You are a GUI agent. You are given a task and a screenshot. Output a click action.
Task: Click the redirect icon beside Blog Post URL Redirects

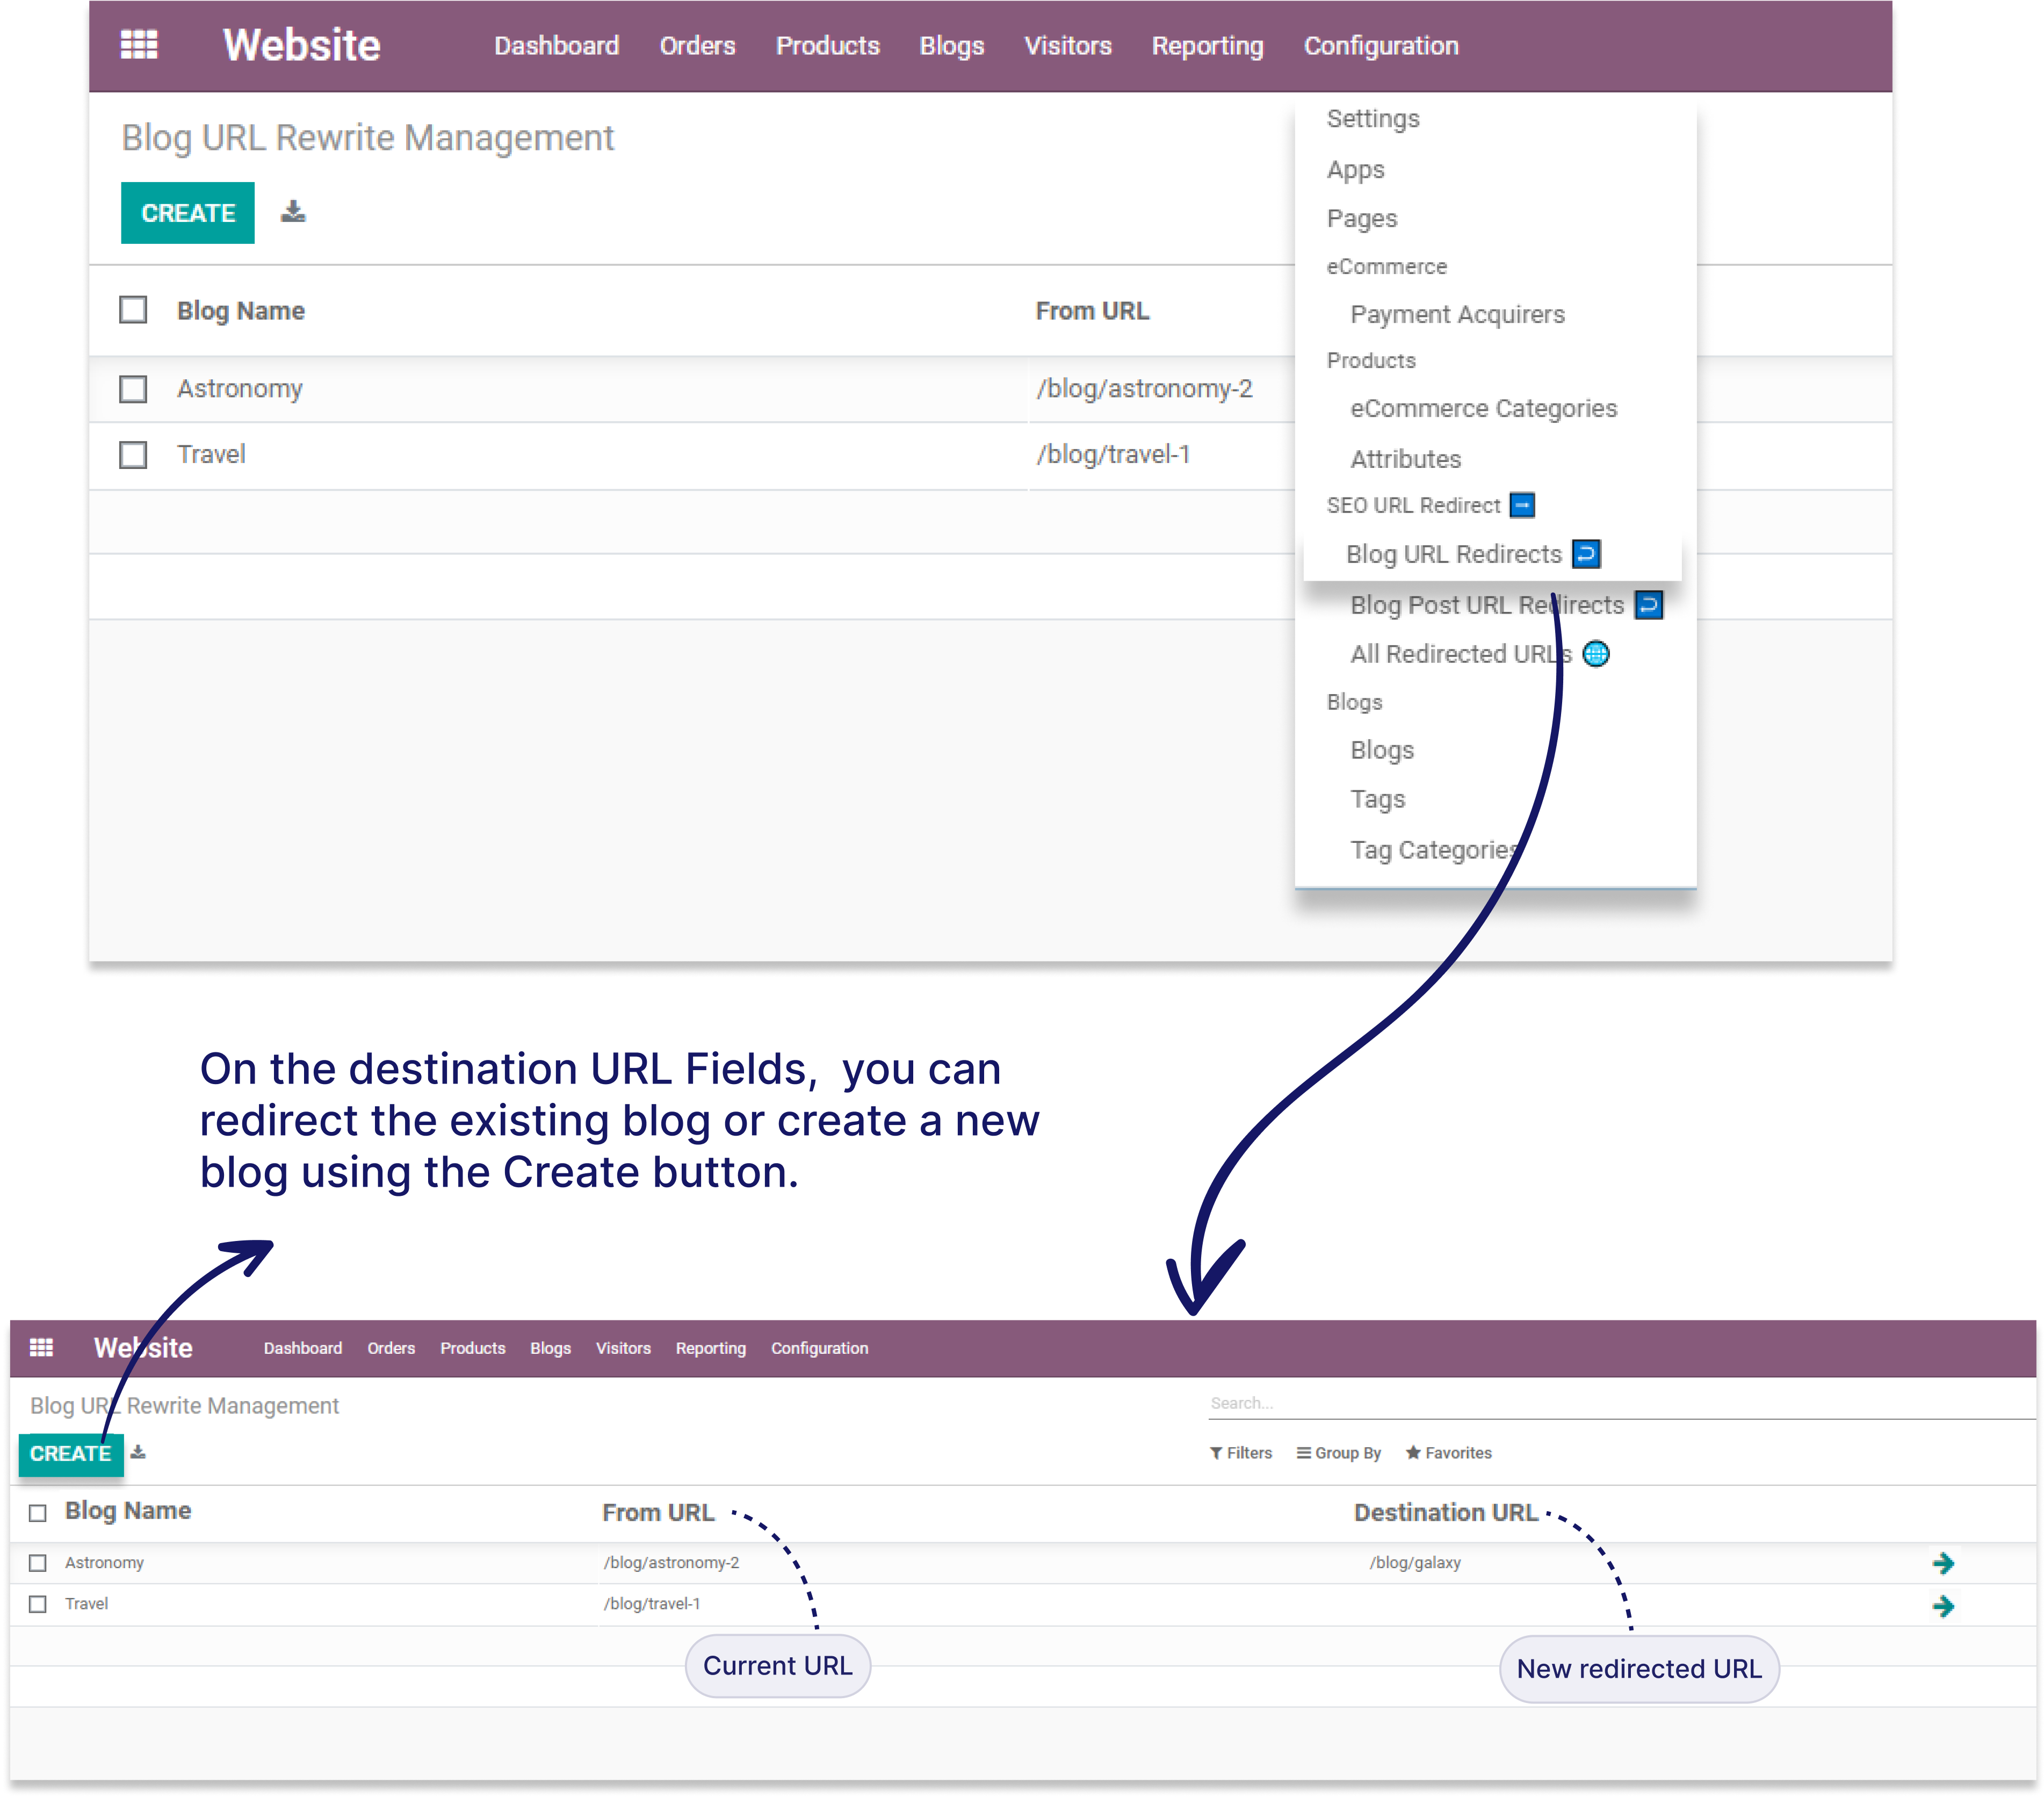click(1648, 605)
